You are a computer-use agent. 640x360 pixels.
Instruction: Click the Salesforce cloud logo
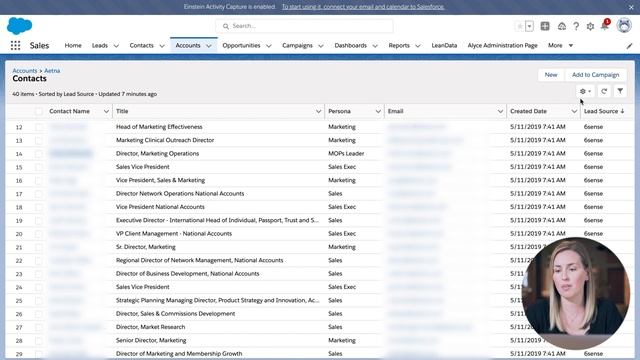coord(19,26)
